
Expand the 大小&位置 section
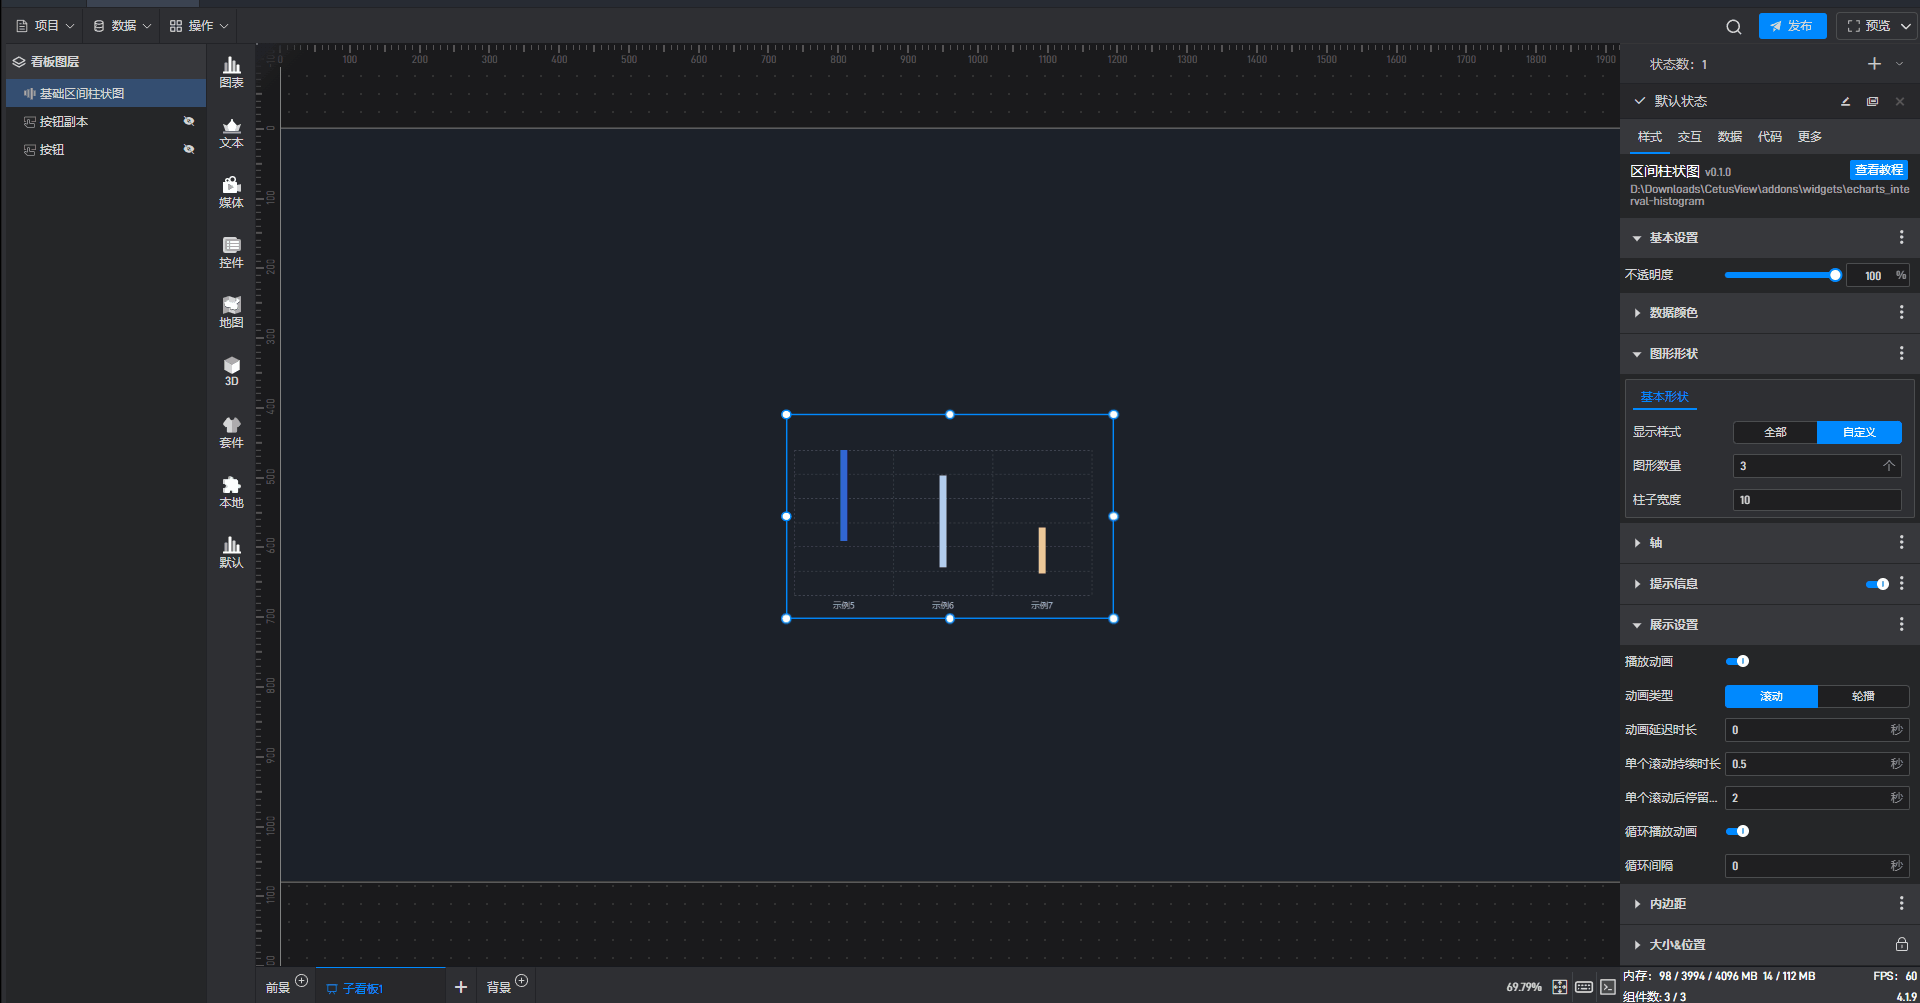click(x=1637, y=945)
